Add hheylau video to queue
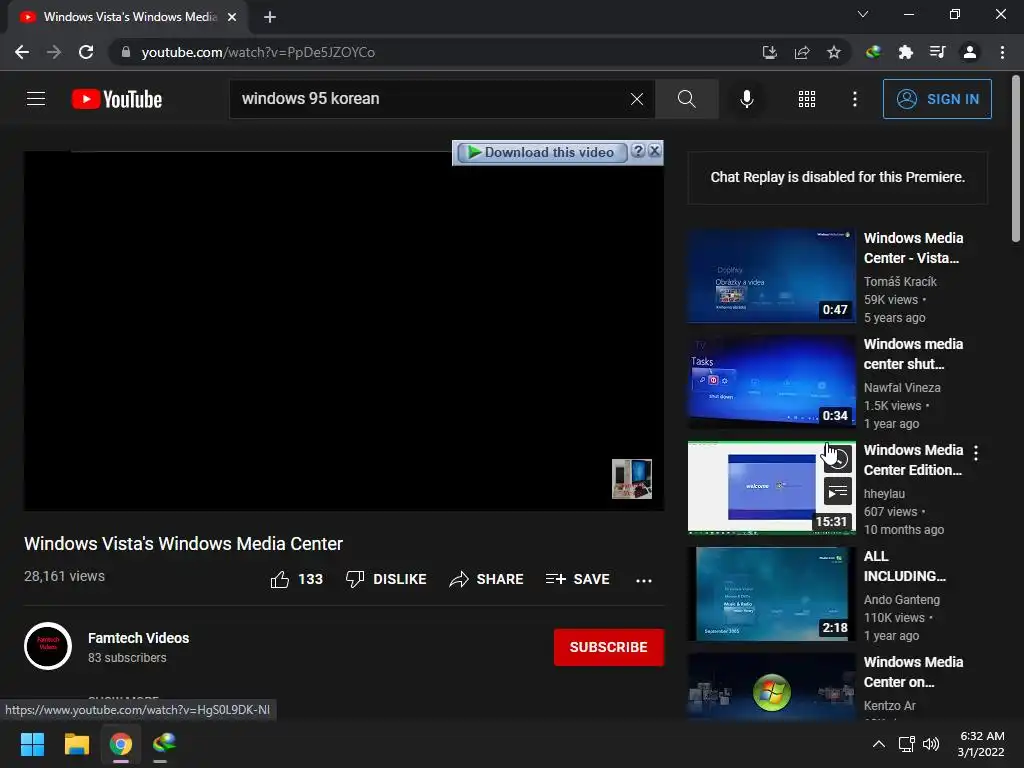This screenshot has height=768, width=1024. 837,492
